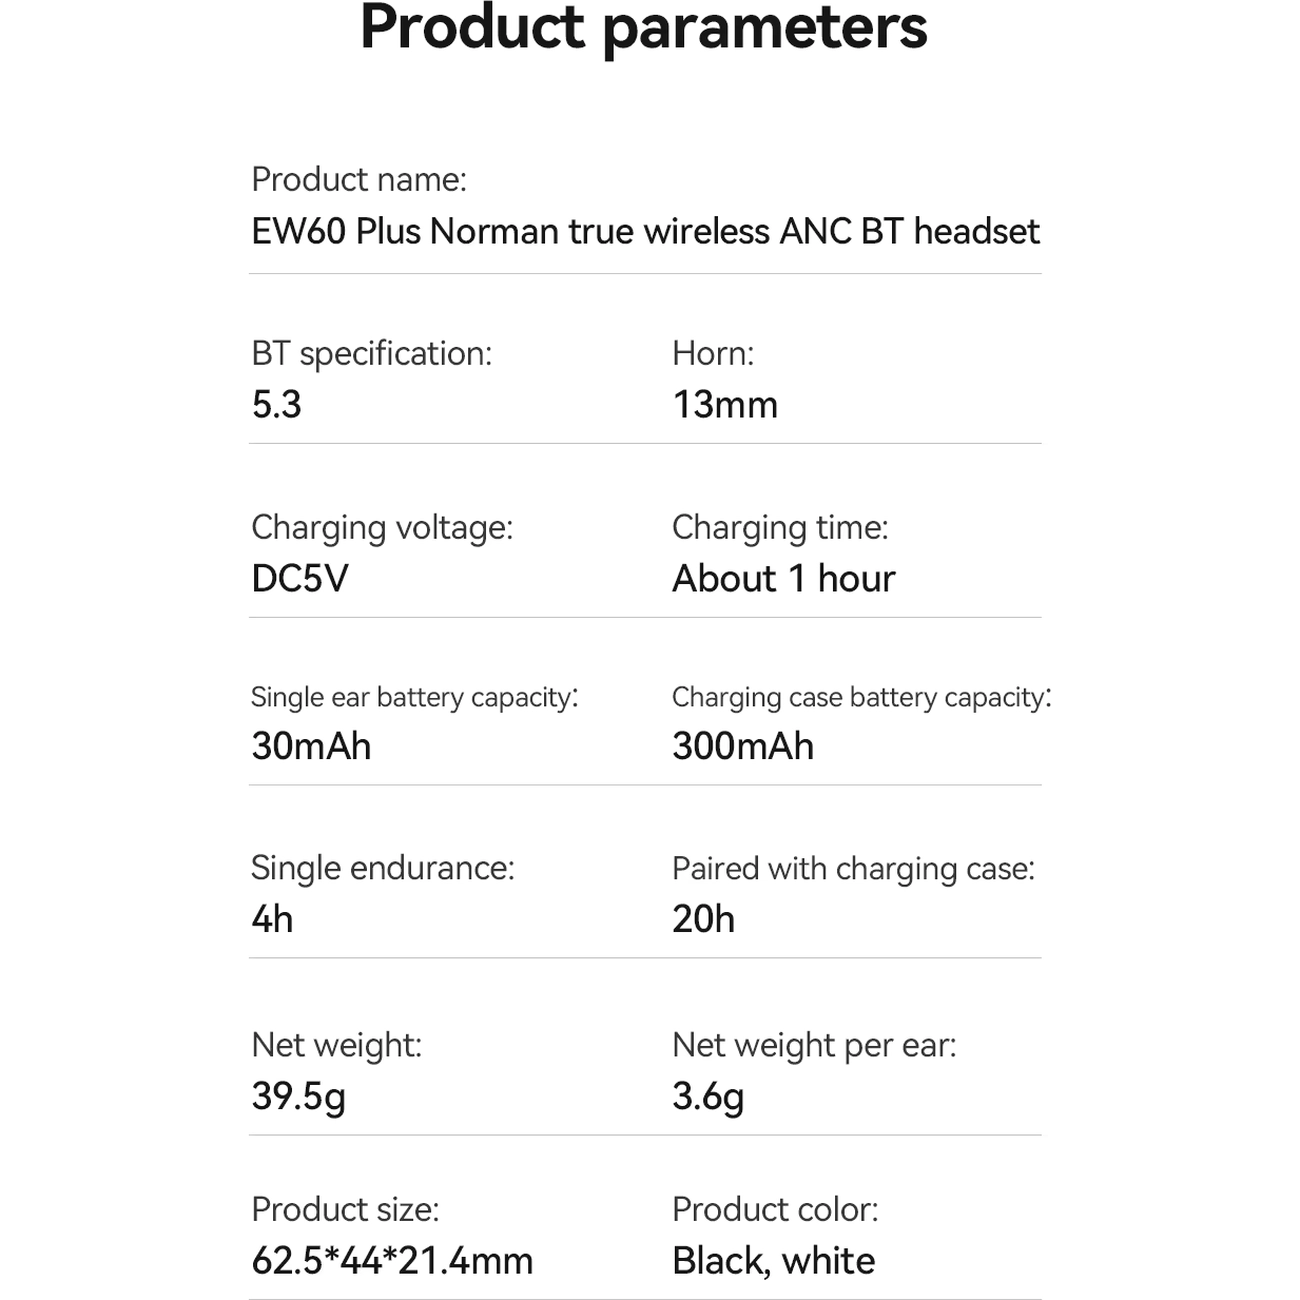The image size is (1300, 1300).
Task: Select the DC5V value
Action: (300, 579)
